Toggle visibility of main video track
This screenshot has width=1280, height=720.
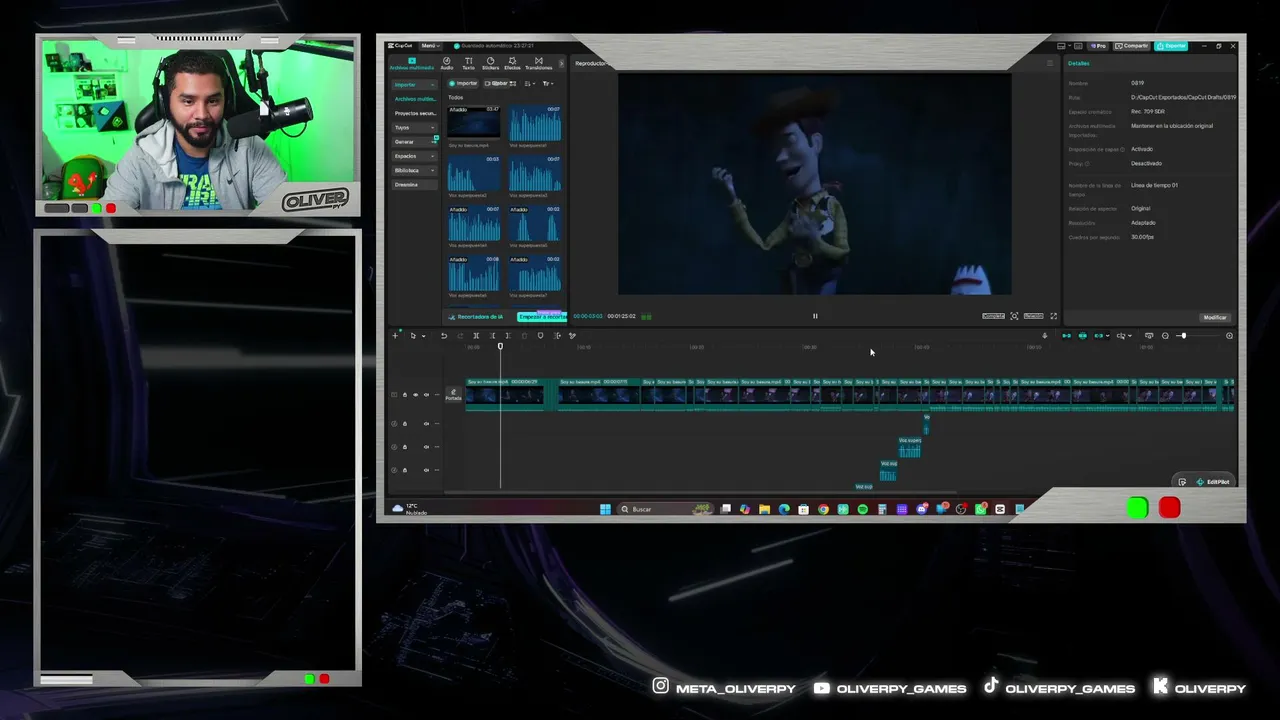click(415, 395)
